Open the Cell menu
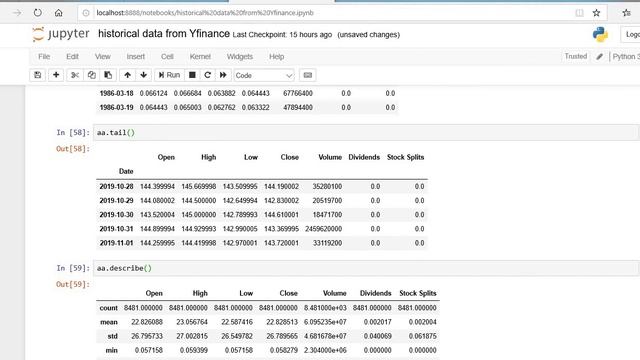 (167, 57)
